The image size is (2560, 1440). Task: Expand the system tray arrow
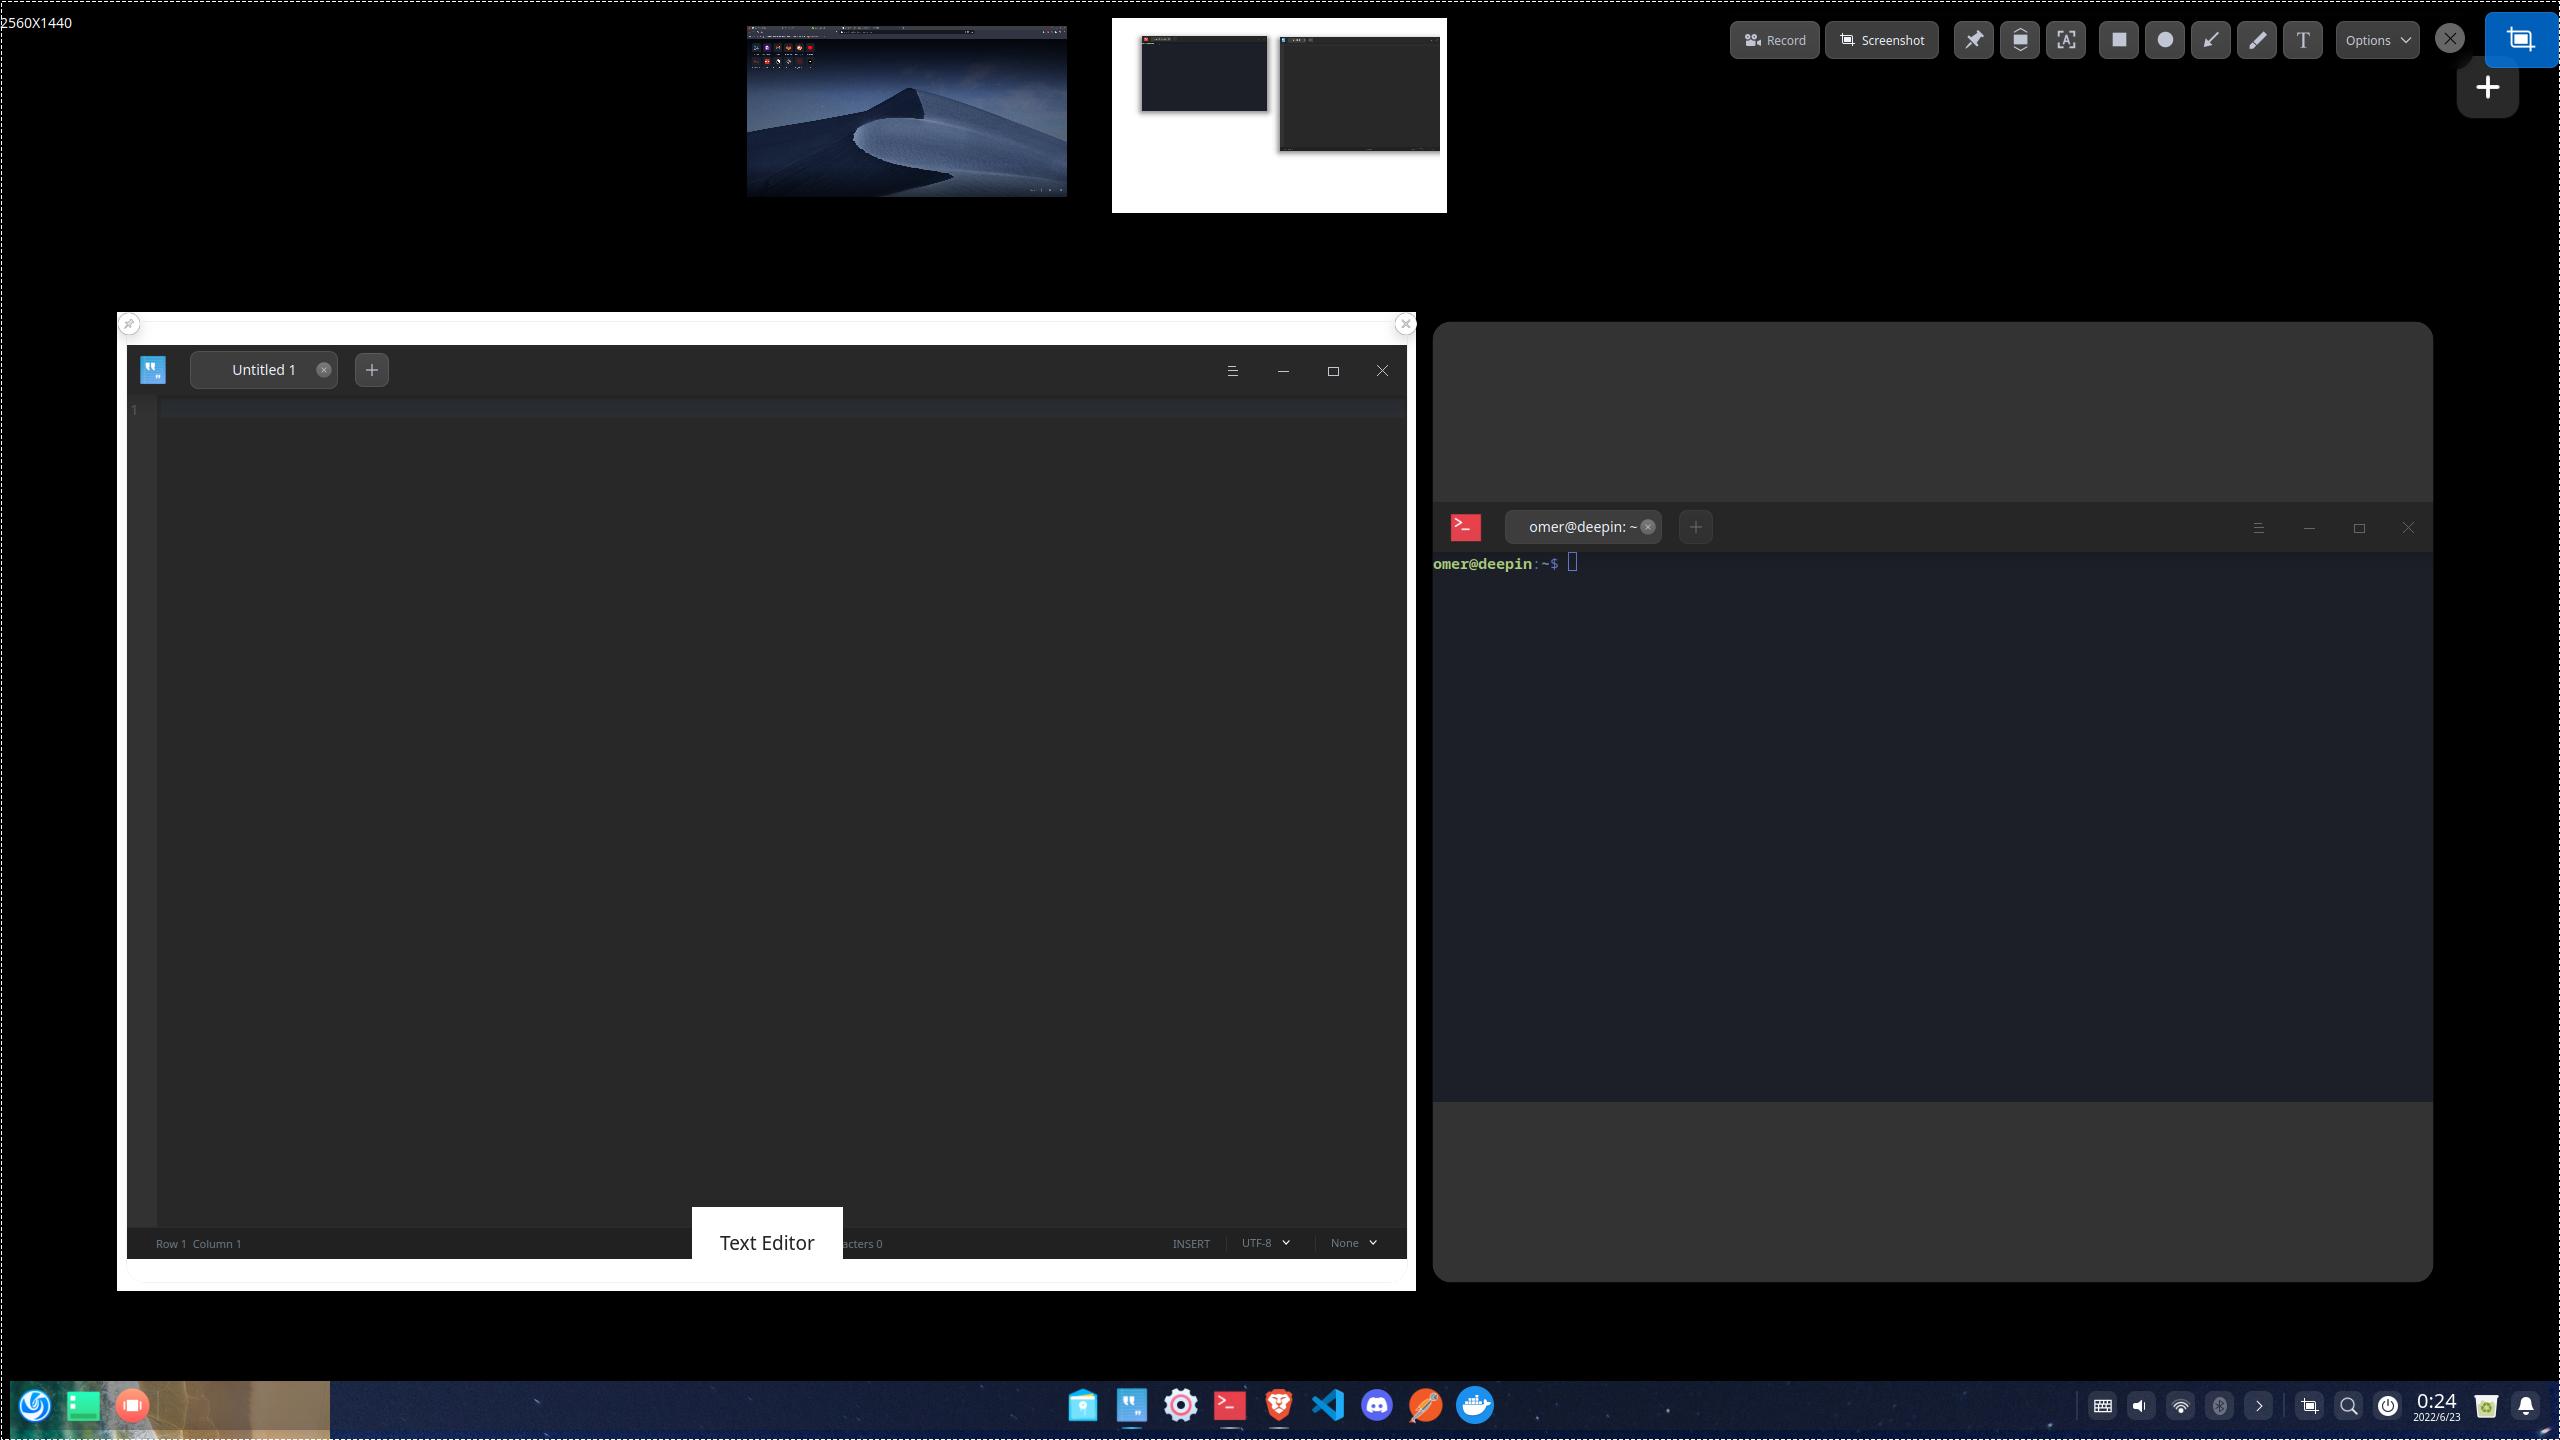click(2258, 1406)
